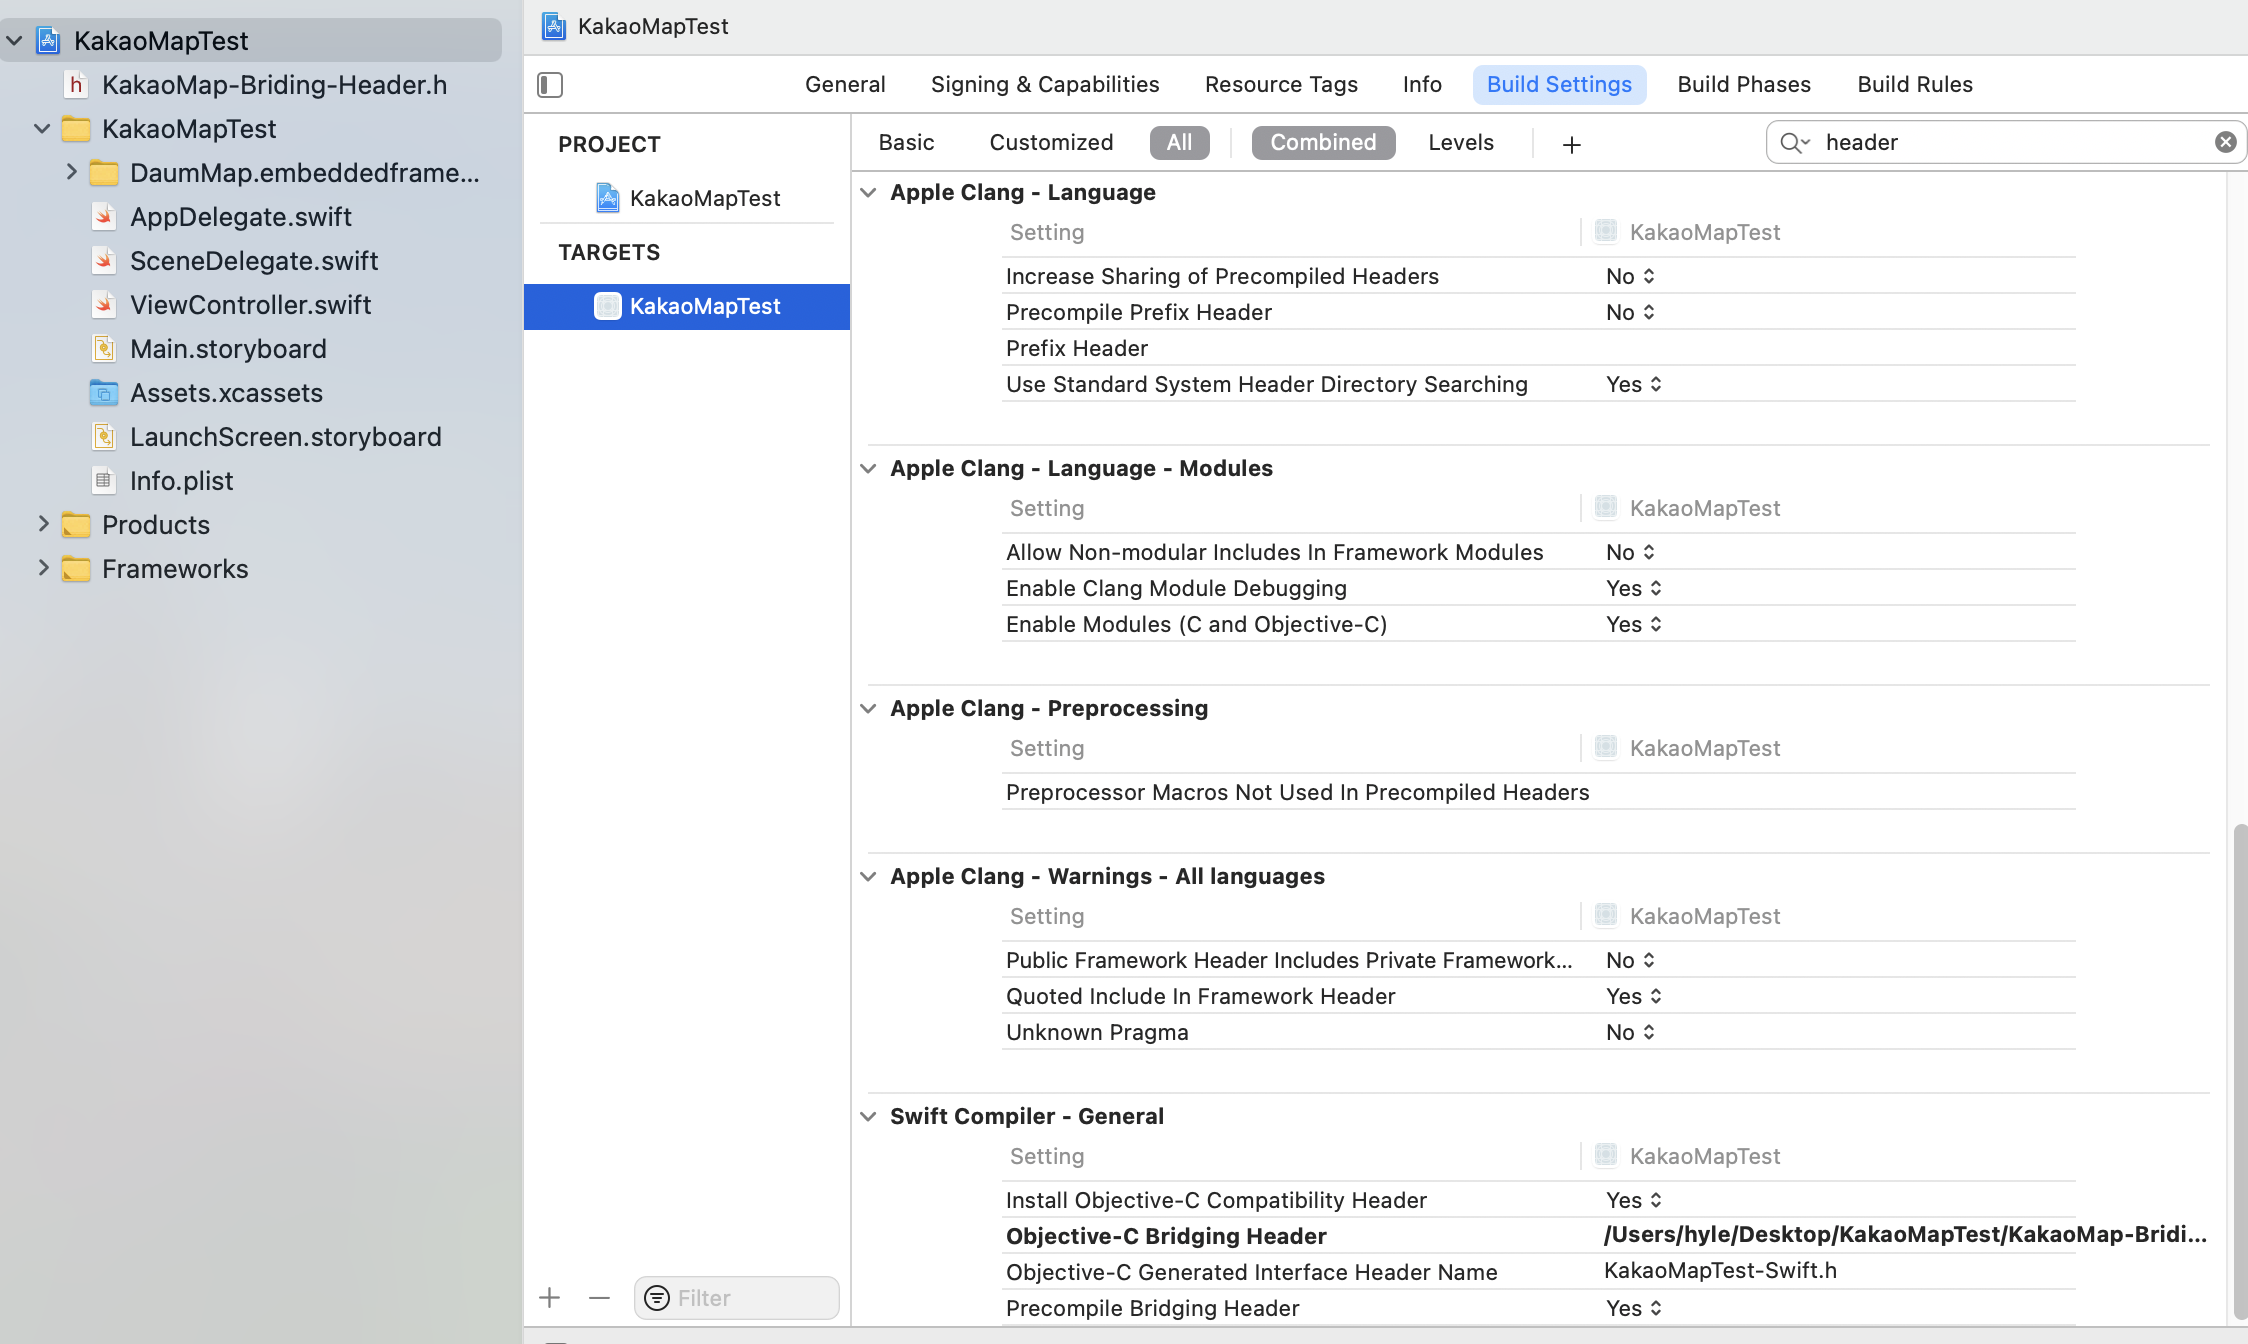Screen dimensions: 2248x1344
Task: Click the Assets.xcassets catalog icon
Action: [x=104, y=393]
